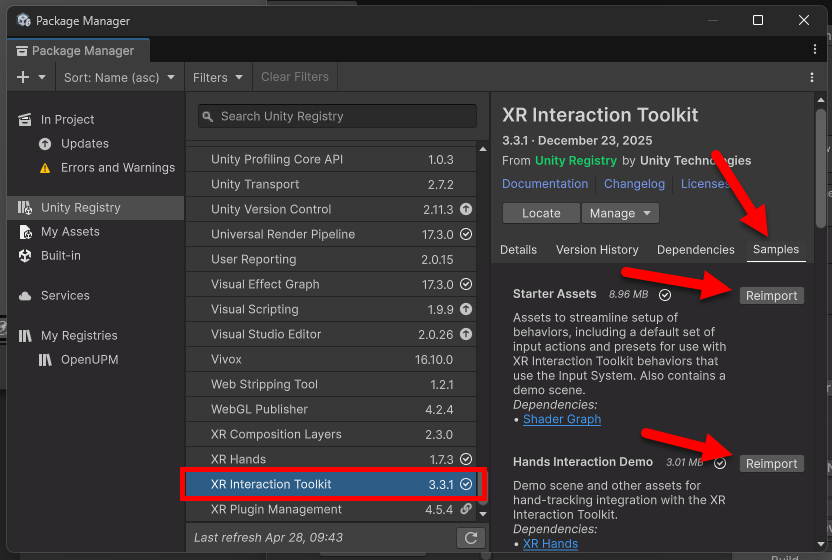The height and width of the screenshot is (560, 832).
Task: Open the Sort: Name (asc) dropdown
Action: click(119, 77)
